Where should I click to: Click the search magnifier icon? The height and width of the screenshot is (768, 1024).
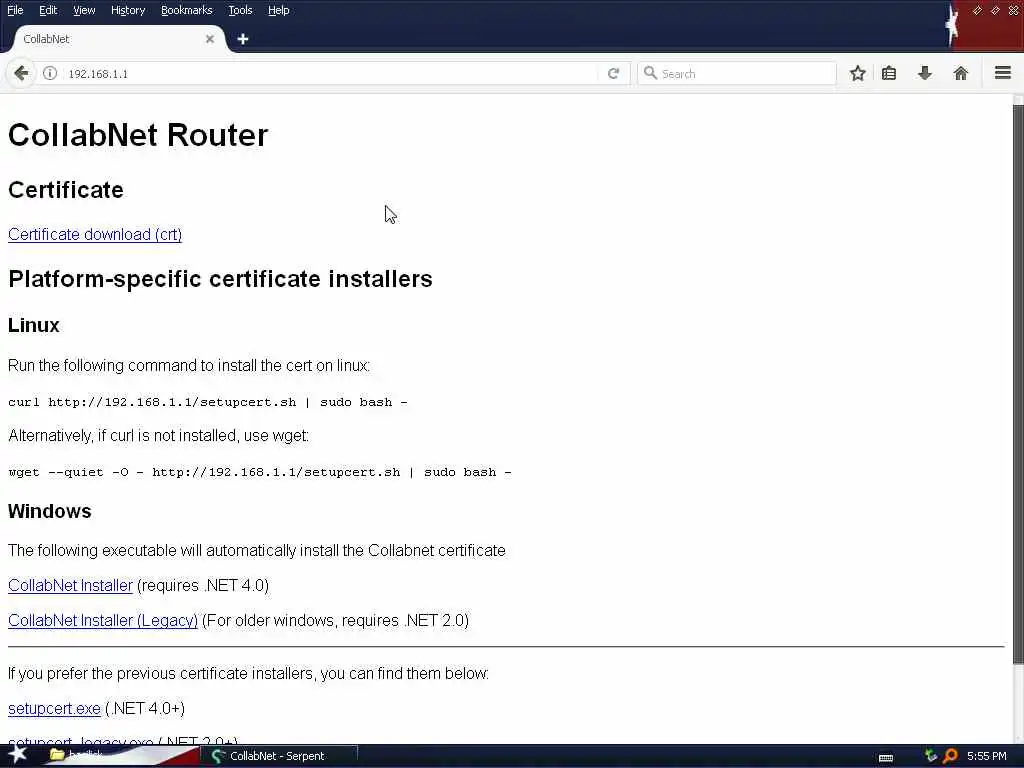click(x=650, y=73)
